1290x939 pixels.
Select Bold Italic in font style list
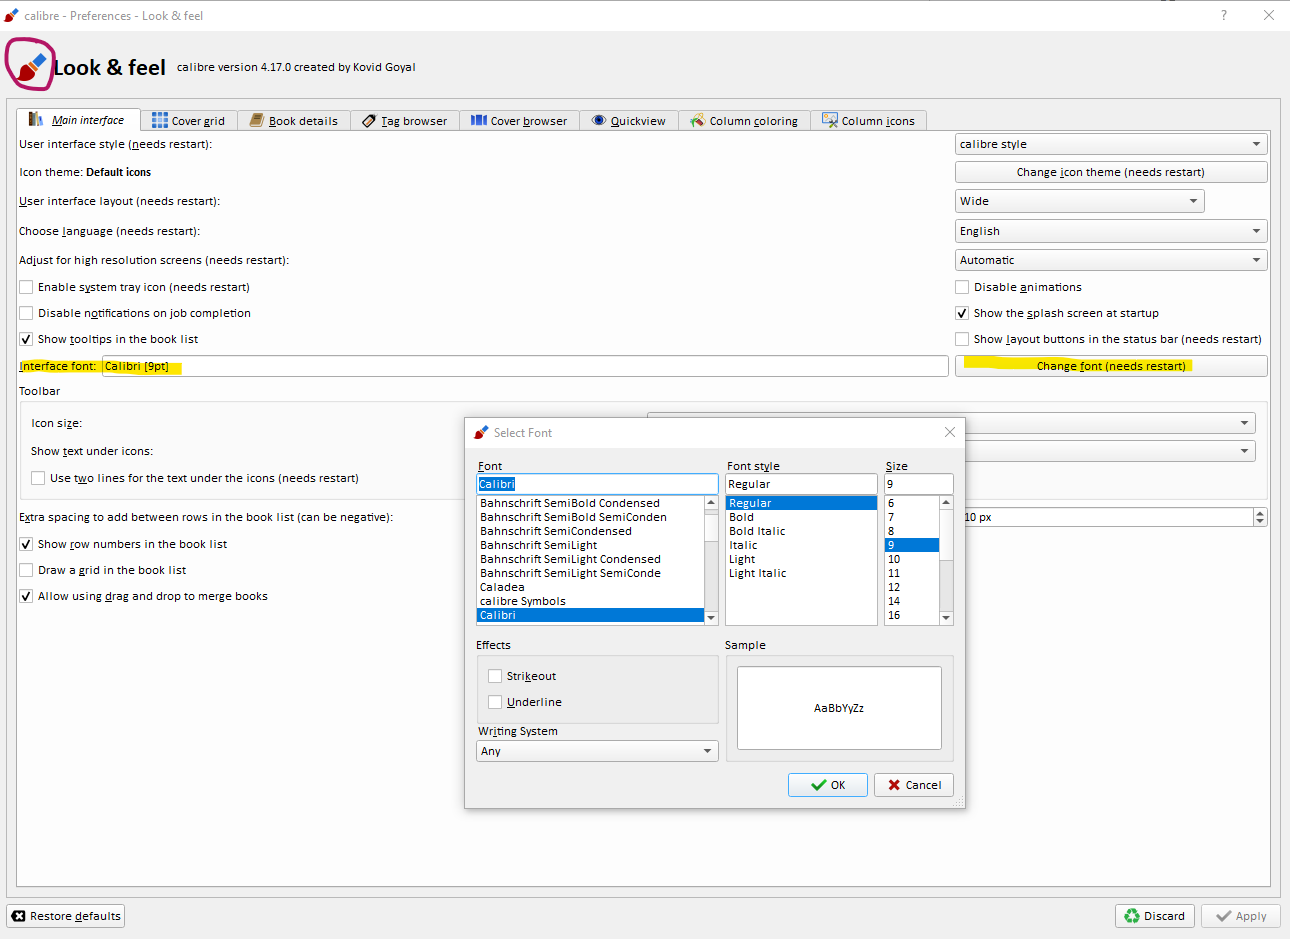point(757,531)
